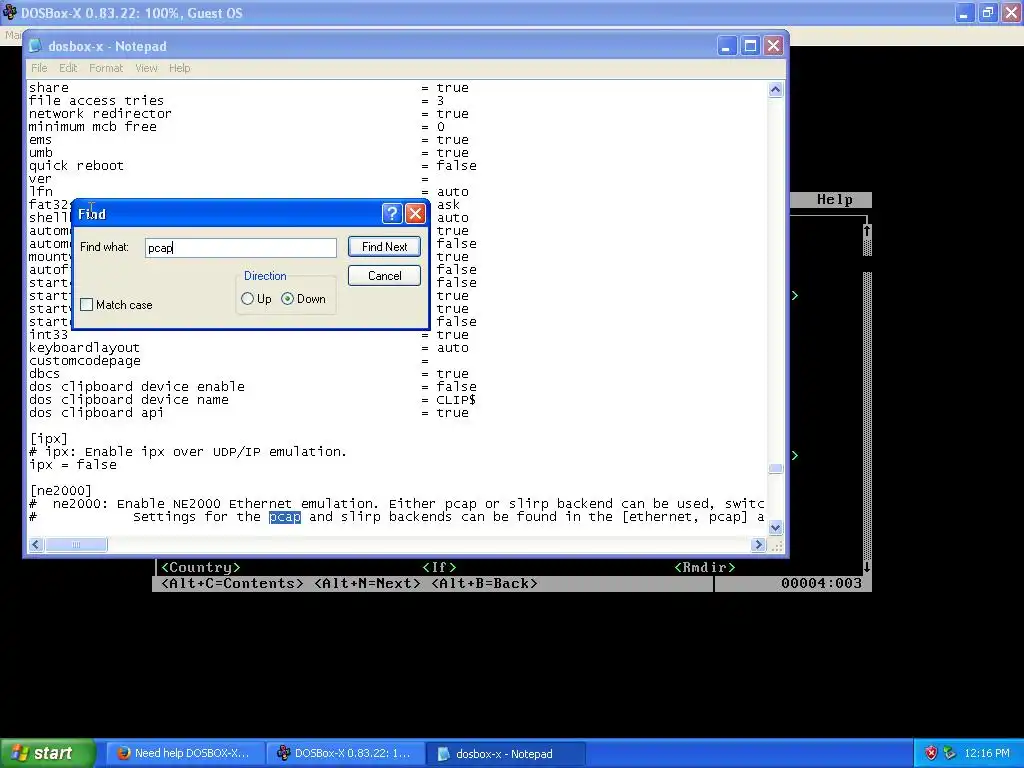Click the Notepad window resize grip corner
The width and height of the screenshot is (1024, 768).
(x=776, y=546)
